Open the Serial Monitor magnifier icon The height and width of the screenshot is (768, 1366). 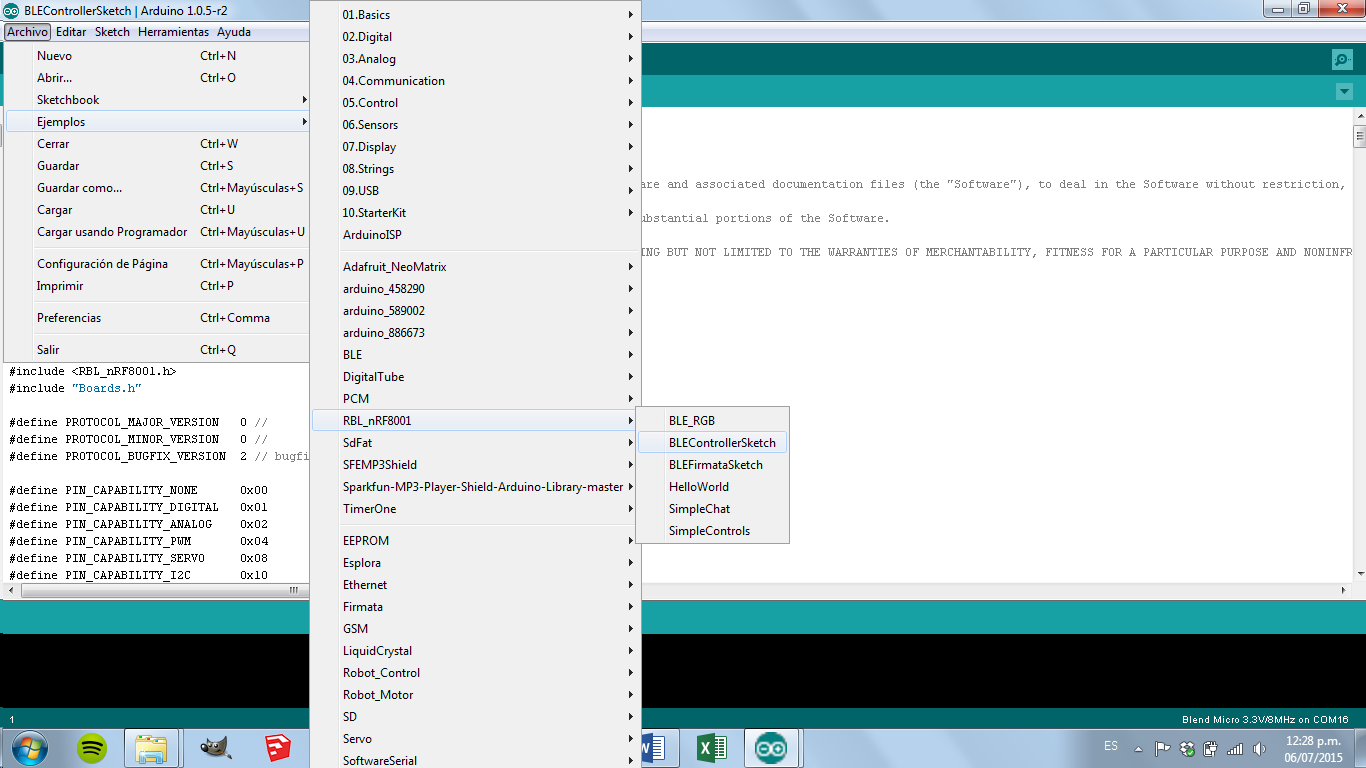tap(1342, 59)
